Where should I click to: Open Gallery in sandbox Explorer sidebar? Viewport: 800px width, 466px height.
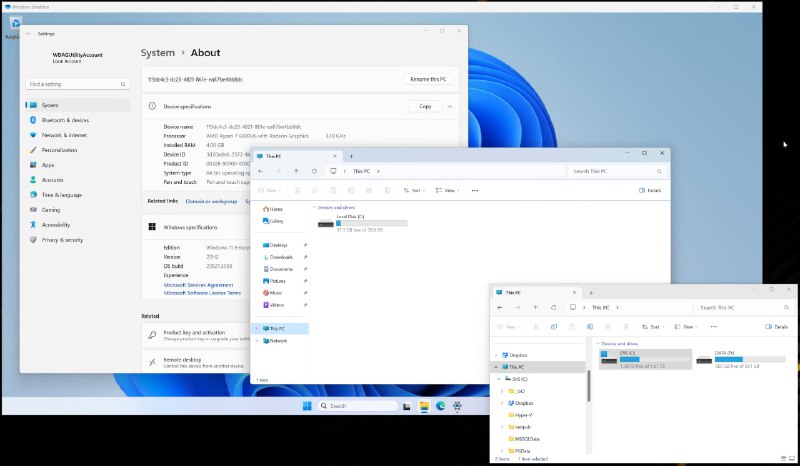[273, 221]
